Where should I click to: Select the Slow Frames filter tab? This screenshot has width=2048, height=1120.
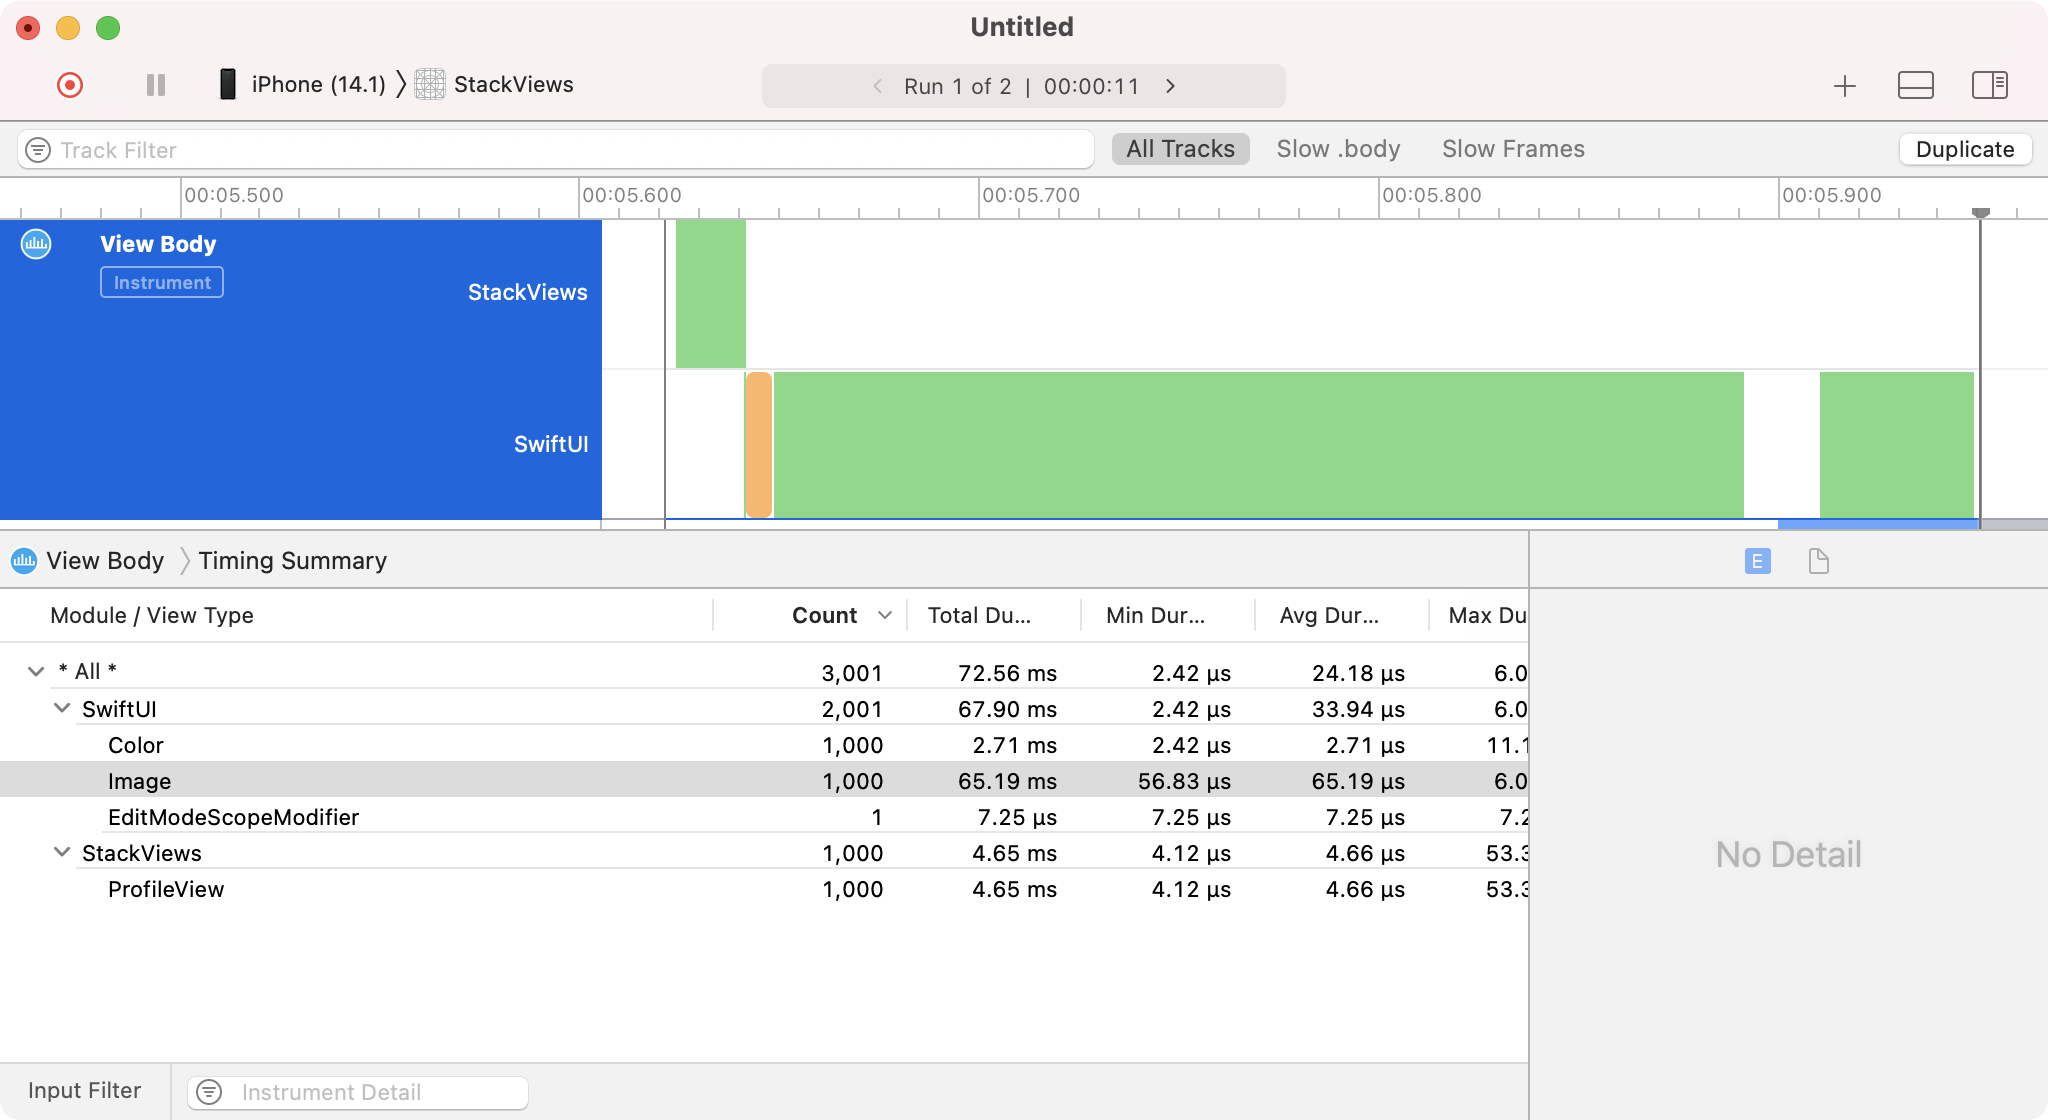1514,148
